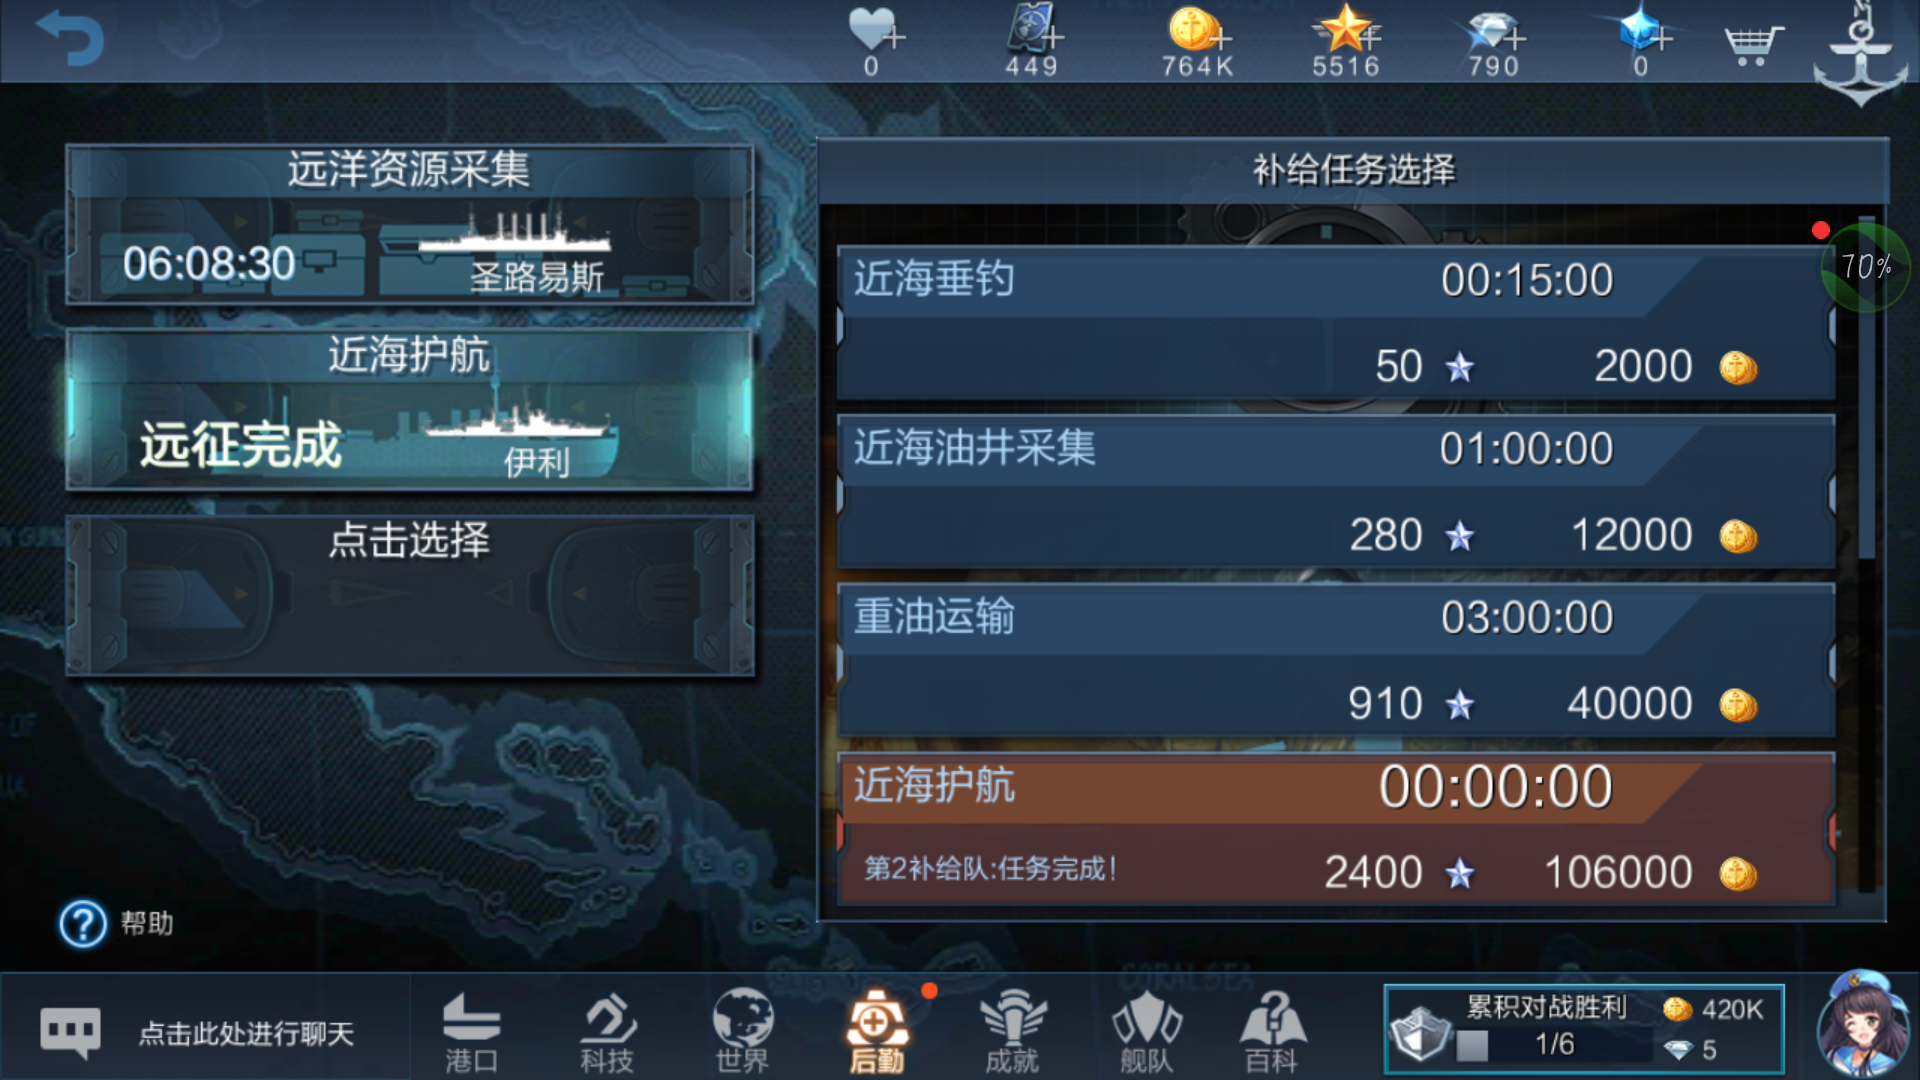Collect completed 近海护航 expedition slot
This screenshot has width=1920, height=1080.
[x=409, y=410]
